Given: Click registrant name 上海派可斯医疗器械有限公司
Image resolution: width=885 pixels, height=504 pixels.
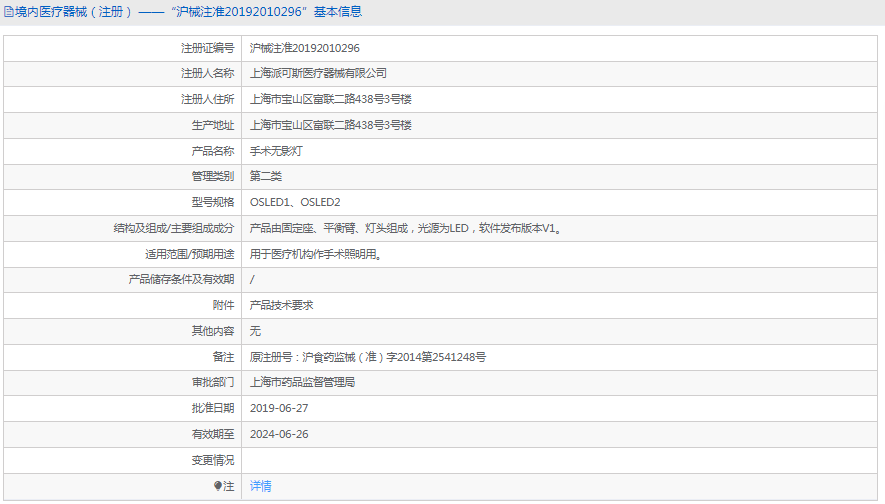Looking at the screenshot, I should tap(318, 73).
